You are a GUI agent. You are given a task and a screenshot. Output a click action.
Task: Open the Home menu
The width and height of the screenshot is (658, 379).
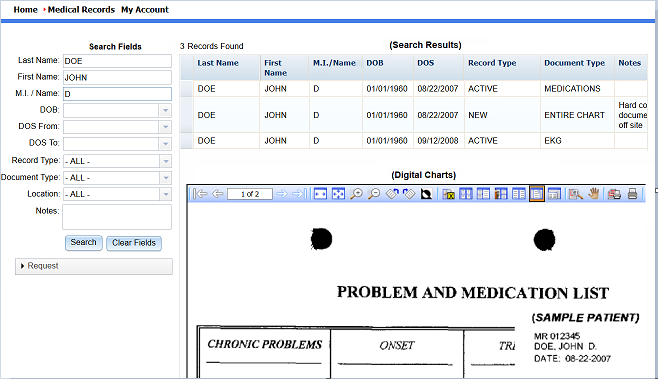[x=25, y=10]
